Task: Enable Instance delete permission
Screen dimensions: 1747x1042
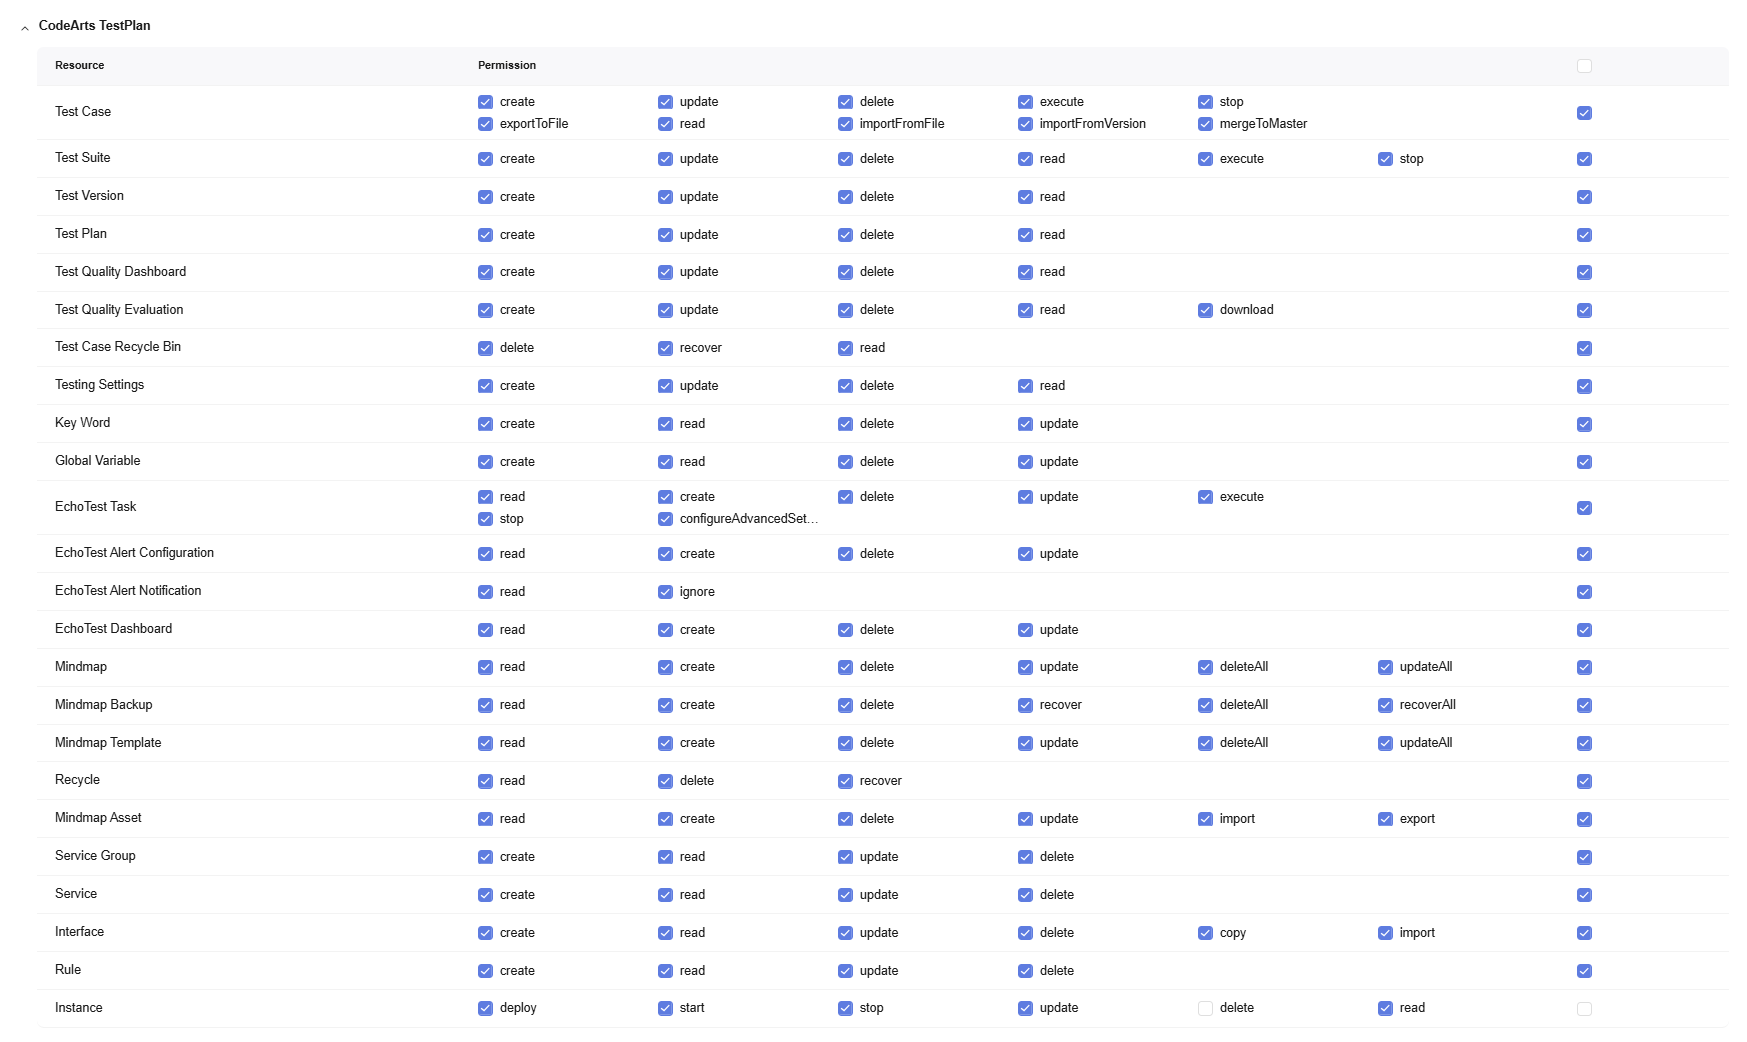Action: pos(1205,1008)
